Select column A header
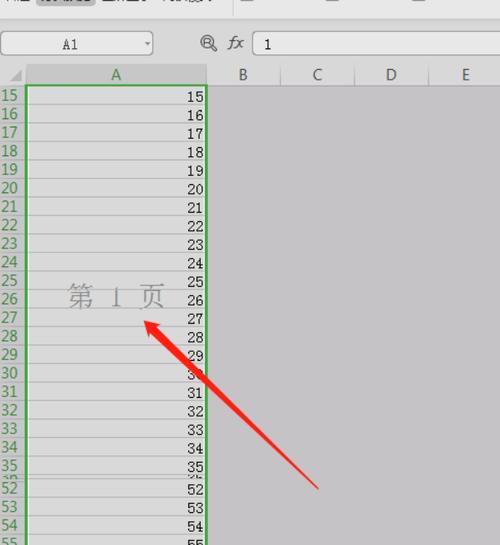500x545 pixels. (116, 75)
